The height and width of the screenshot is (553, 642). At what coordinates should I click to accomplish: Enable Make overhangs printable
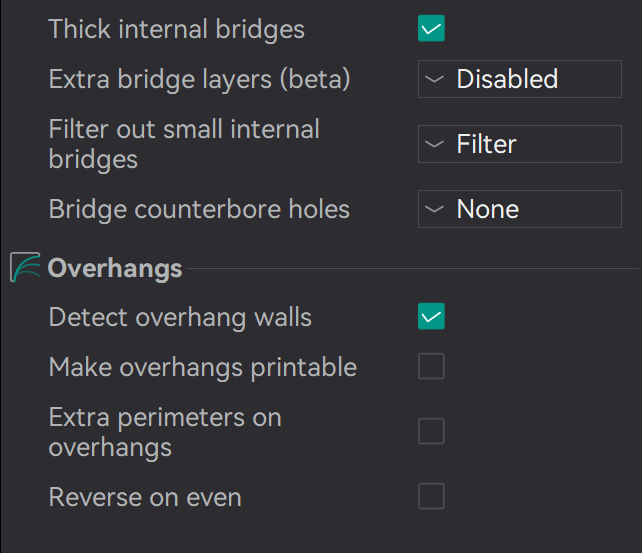pos(431,367)
